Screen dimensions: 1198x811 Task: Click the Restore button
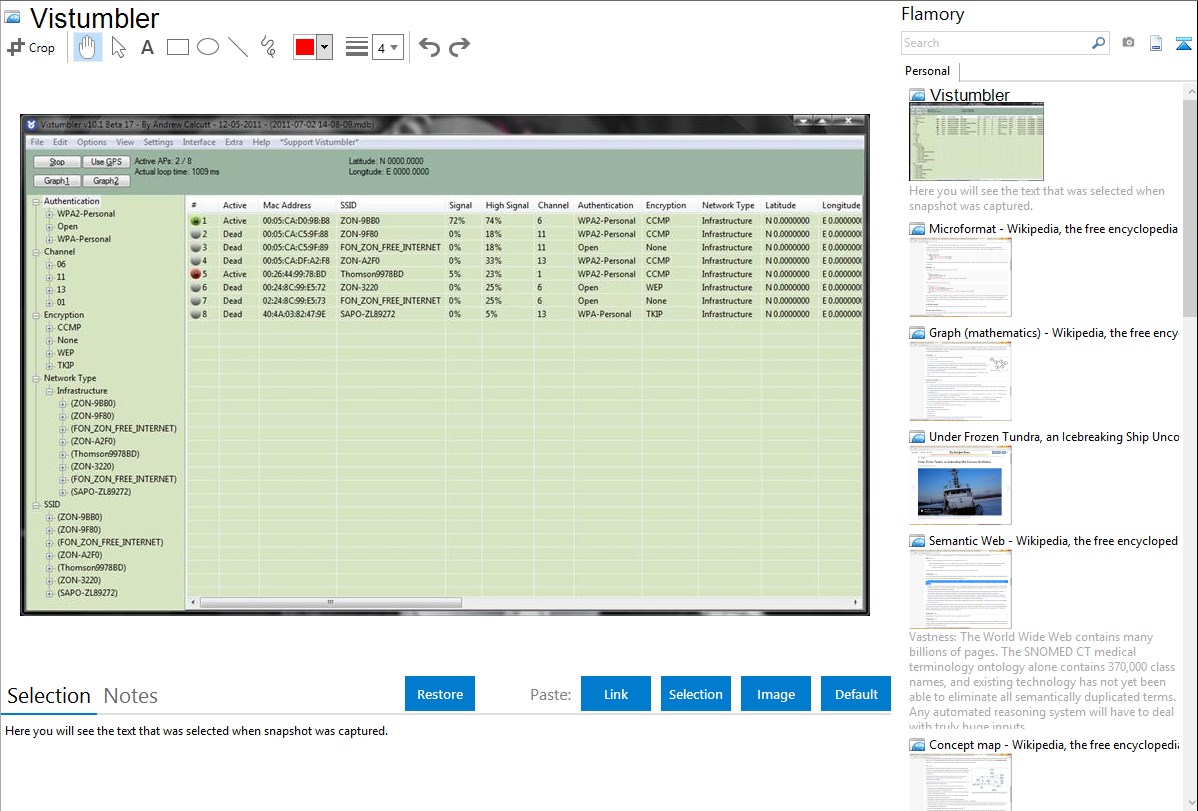click(x=440, y=694)
